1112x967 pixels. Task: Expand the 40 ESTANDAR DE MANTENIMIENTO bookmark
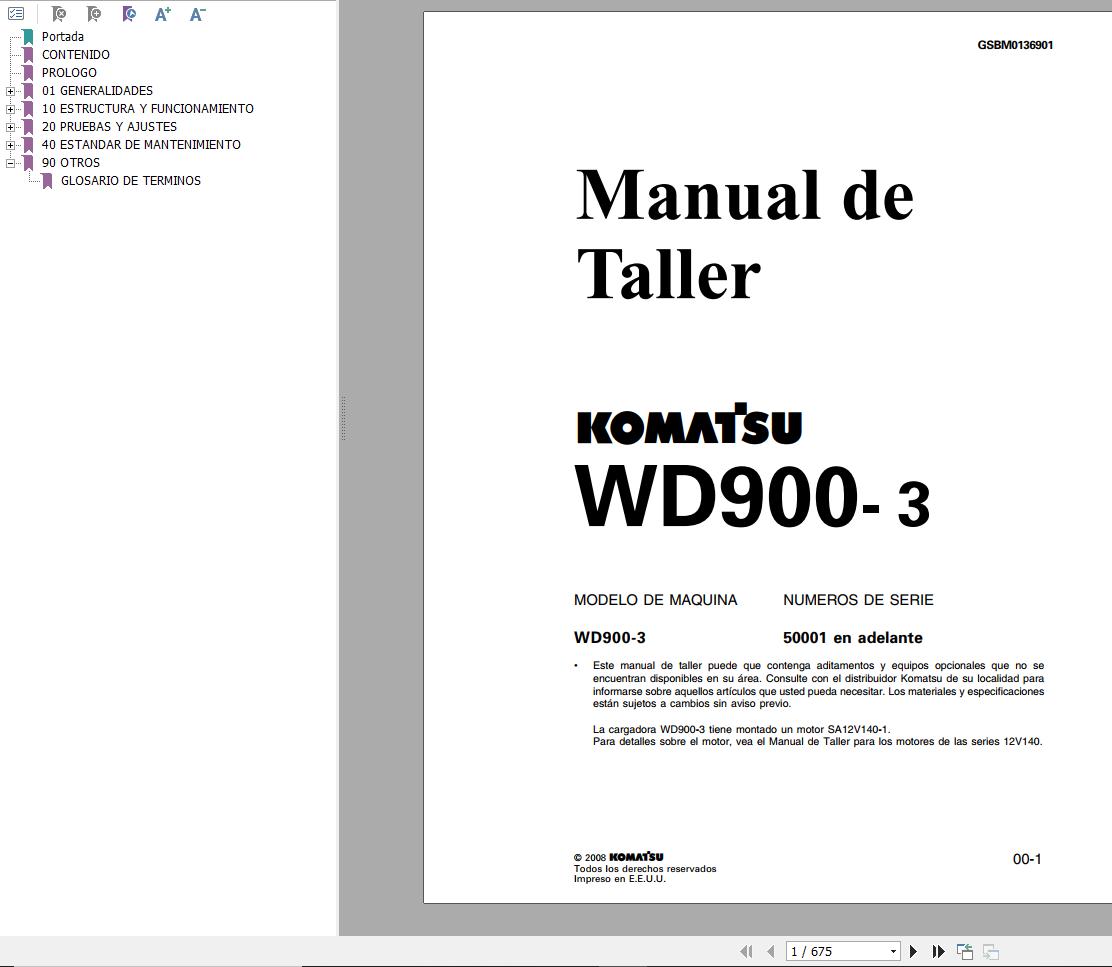coord(10,145)
